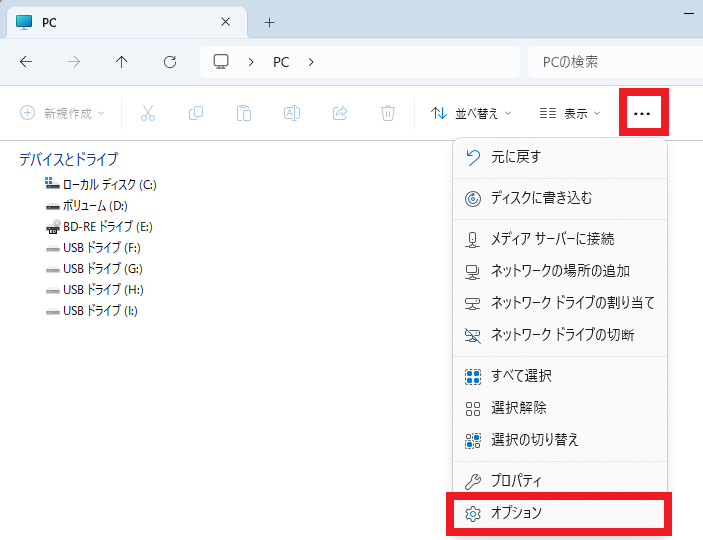The width and height of the screenshot is (703, 540).
Task: Click the three-dots See more button
Action: click(x=642, y=113)
